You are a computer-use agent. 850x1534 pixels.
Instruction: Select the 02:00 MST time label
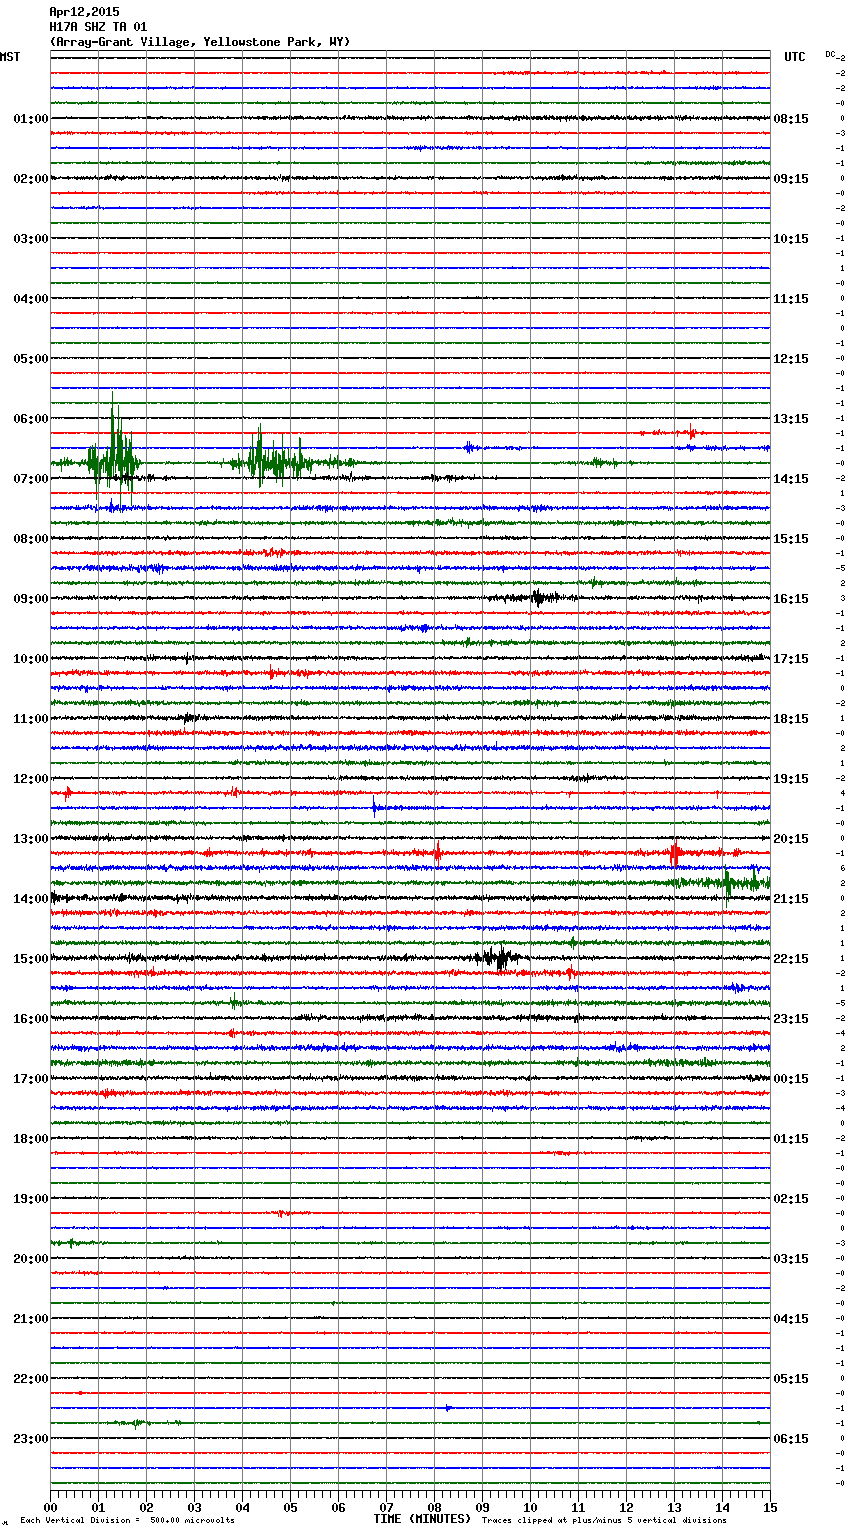[30, 179]
